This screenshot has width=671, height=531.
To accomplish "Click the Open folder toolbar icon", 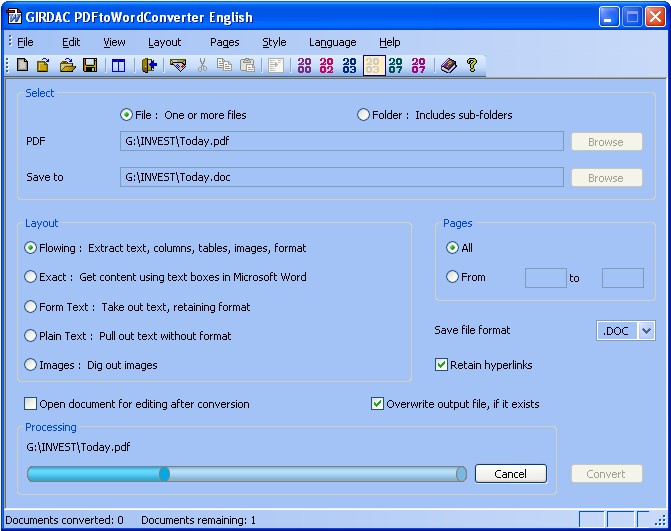I will (x=67, y=65).
